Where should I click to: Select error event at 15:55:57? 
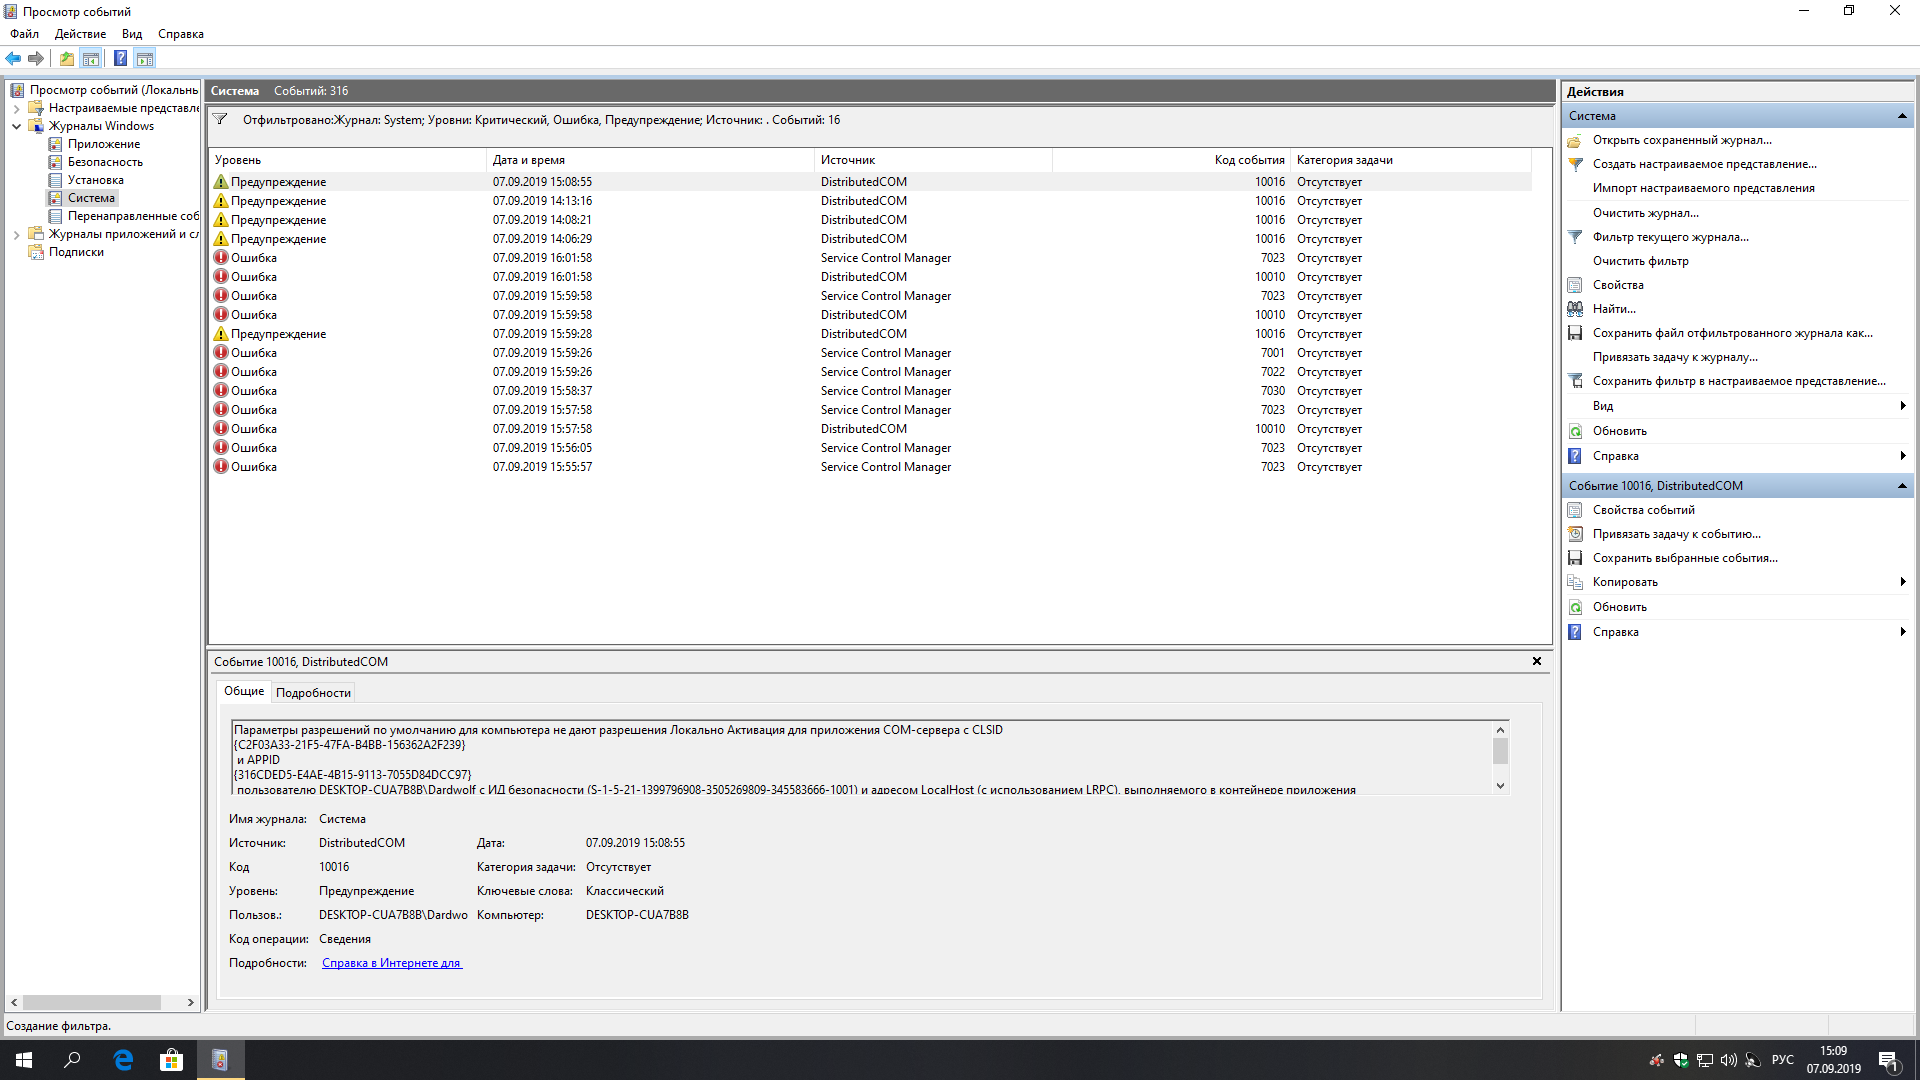[x=870, y=467]
